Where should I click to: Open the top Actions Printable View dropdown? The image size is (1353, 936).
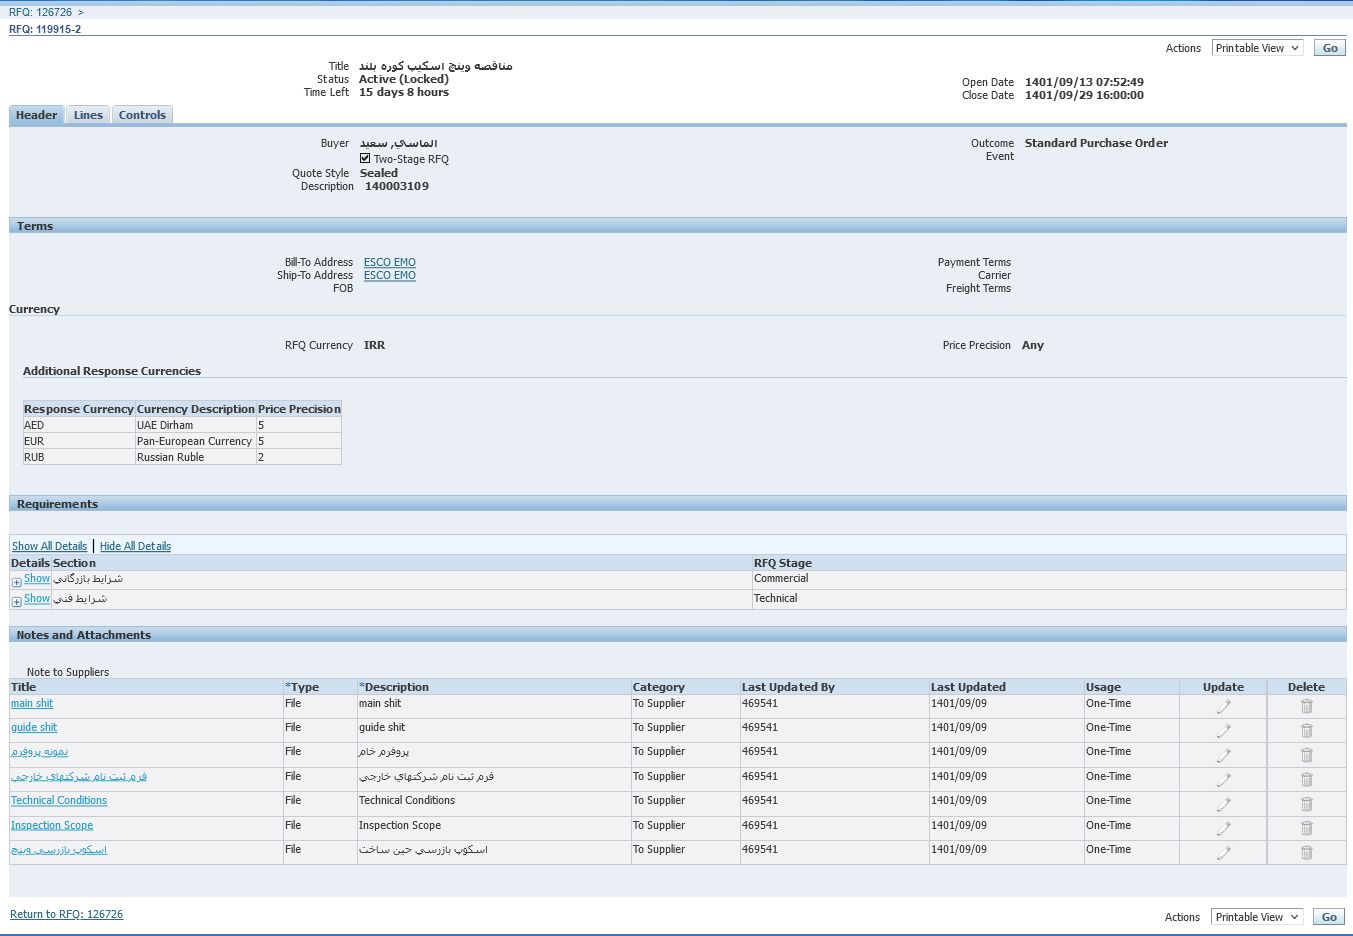click(x=1257, y=48)
